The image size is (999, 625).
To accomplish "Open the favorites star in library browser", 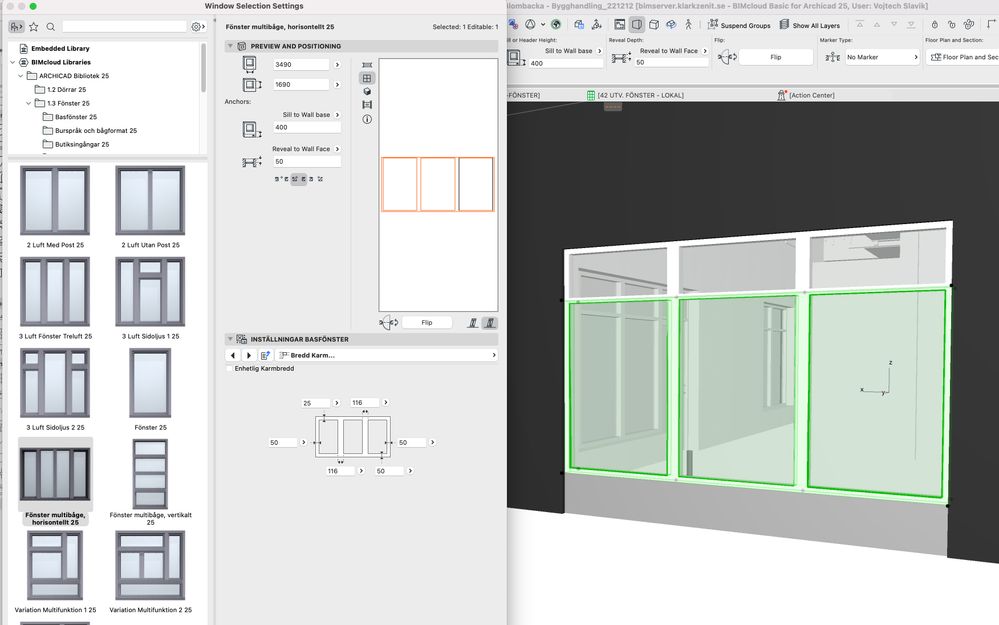I will pos(34,26).
